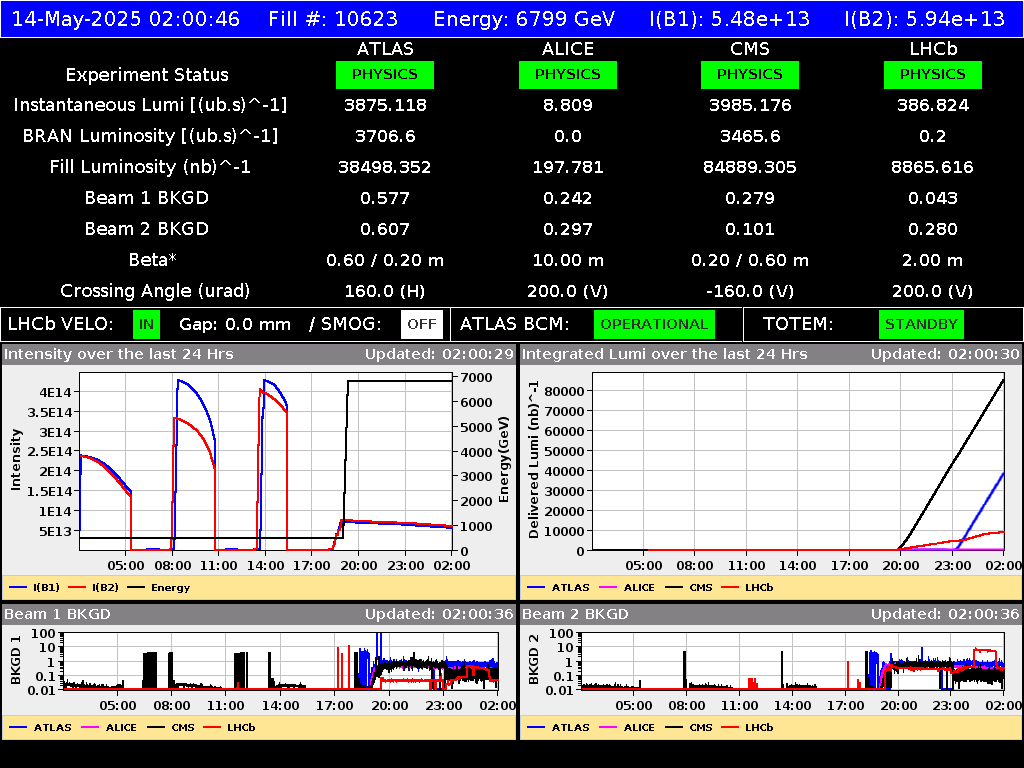This screenshot has width=1024, height=768.
Task: Select the blue I(B1) legend entry
Action: point(35,588)
